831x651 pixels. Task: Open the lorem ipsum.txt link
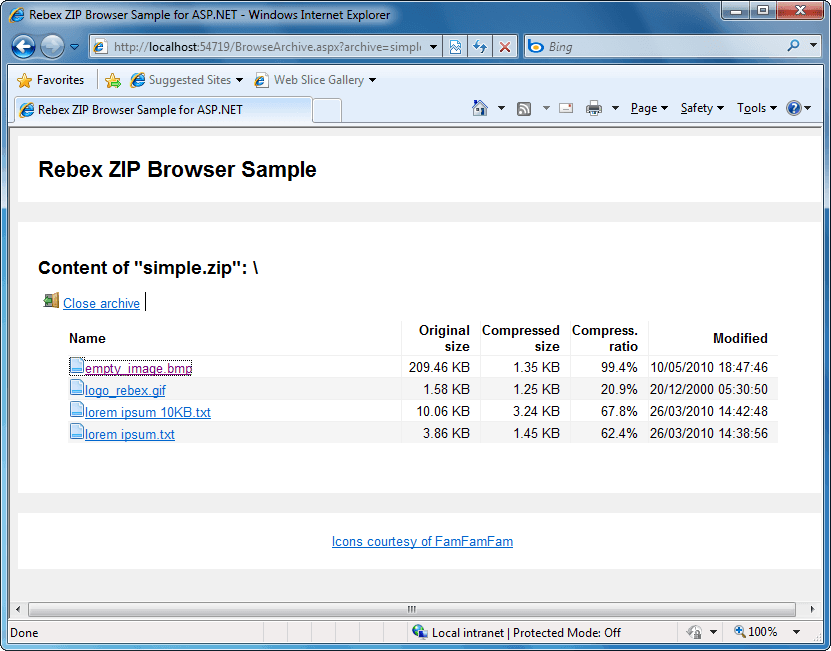(x=130, y=434)
